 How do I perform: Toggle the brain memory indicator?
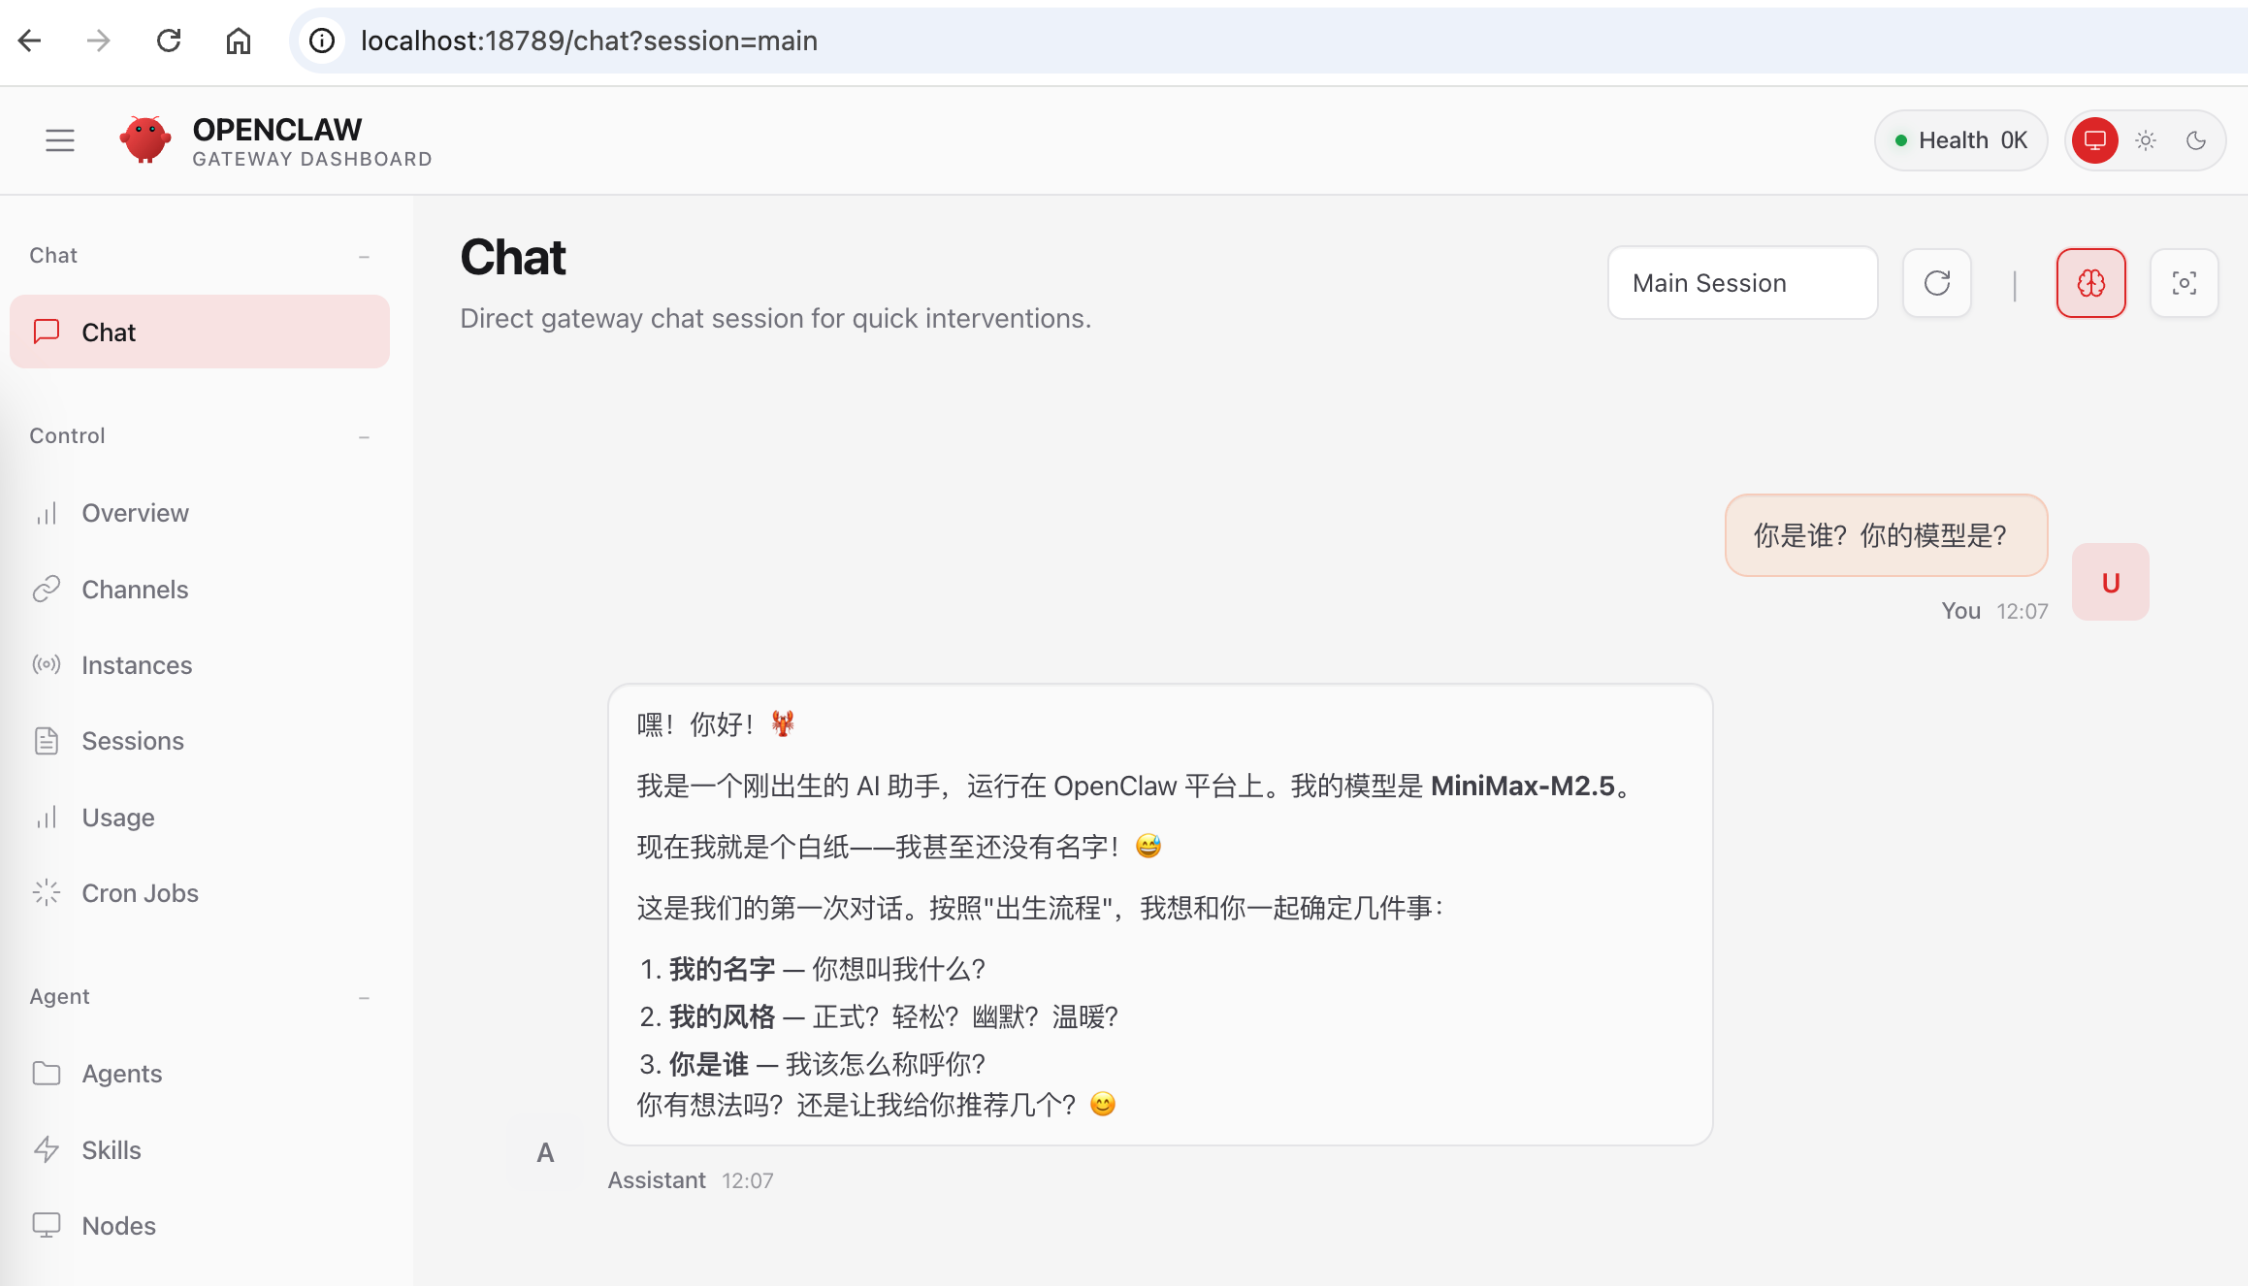pyautogui.click(x=2091, y=283)
